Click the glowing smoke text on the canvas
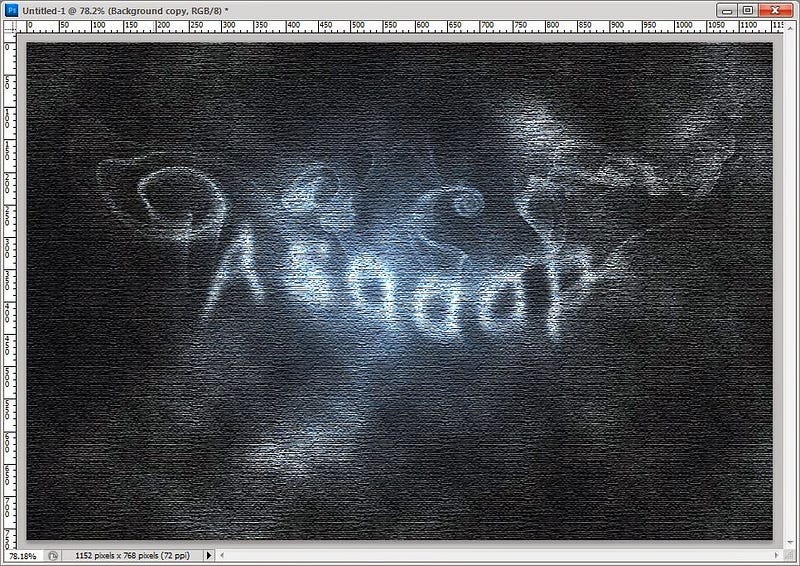This screenshot has width=800, height=566. click(395, 291)
